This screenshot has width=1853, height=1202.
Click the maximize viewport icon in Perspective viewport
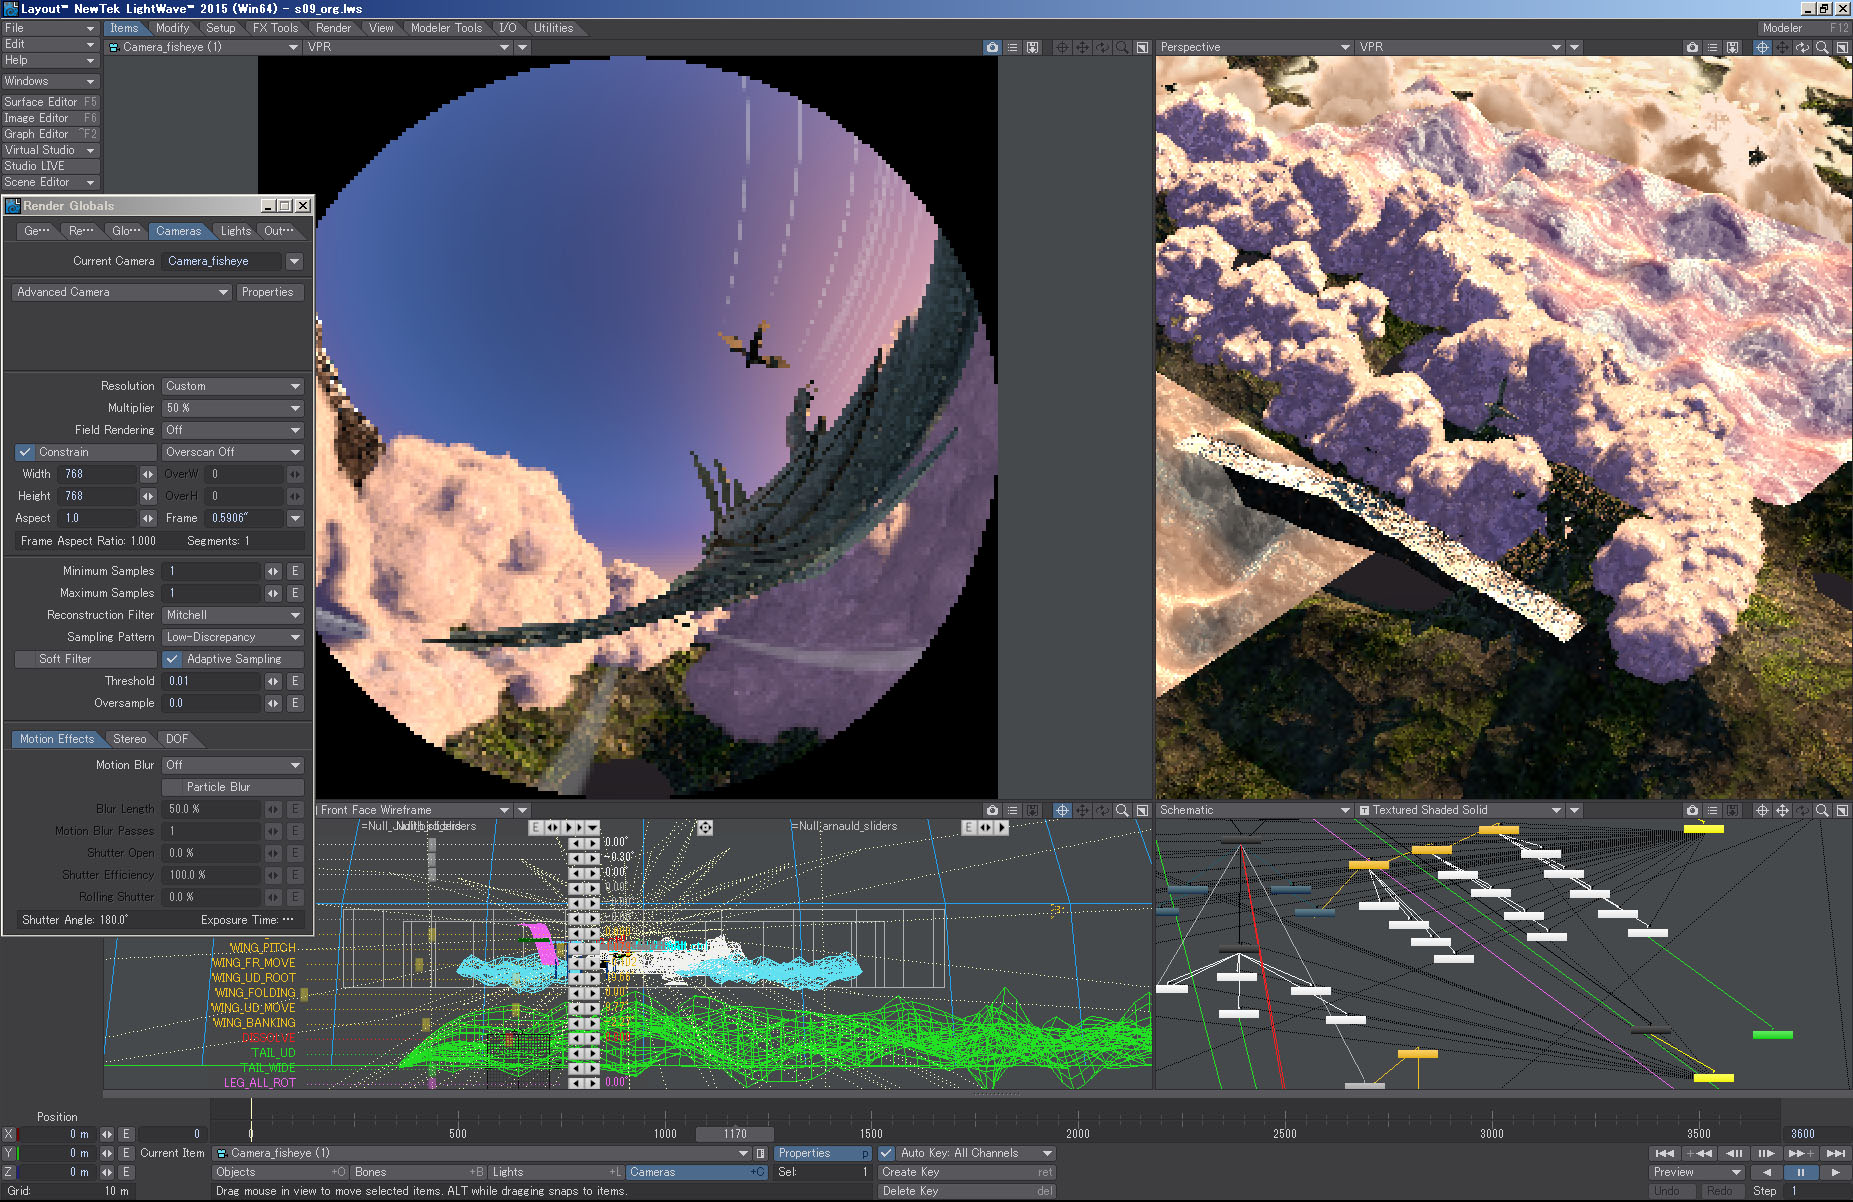coord(1842,47)
